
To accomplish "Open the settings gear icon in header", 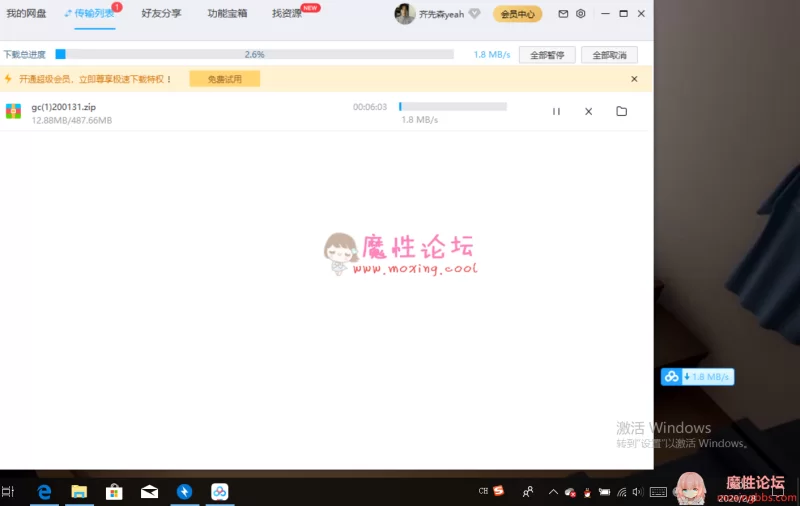I will click(x=581, y=14).
